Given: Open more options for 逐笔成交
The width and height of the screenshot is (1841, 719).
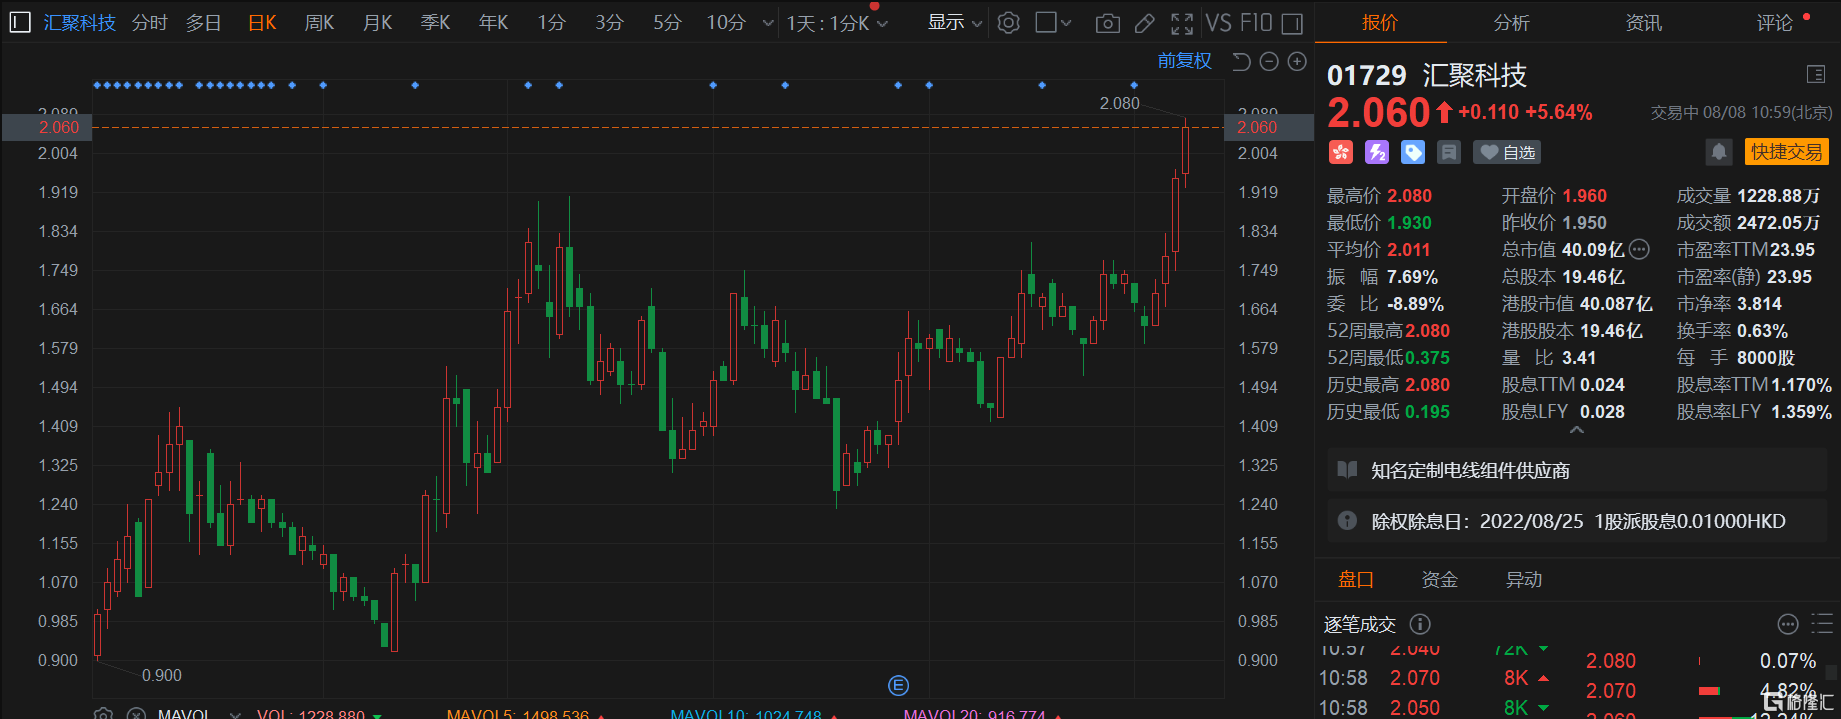Looking at the screenshot, I should tap(1788, 624).
